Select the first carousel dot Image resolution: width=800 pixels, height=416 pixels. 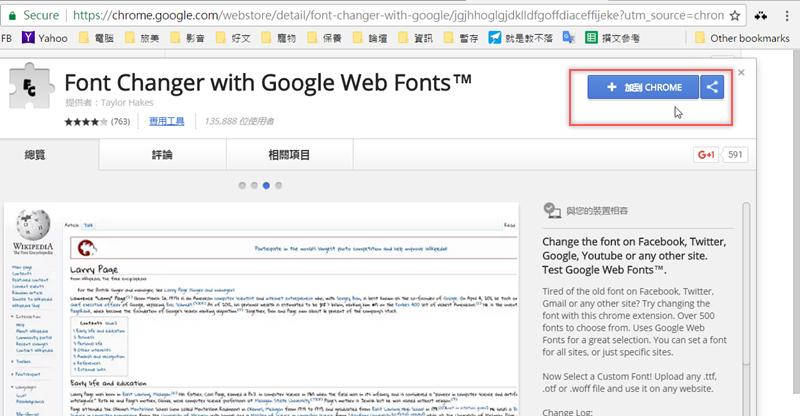[x=241, y=186]
